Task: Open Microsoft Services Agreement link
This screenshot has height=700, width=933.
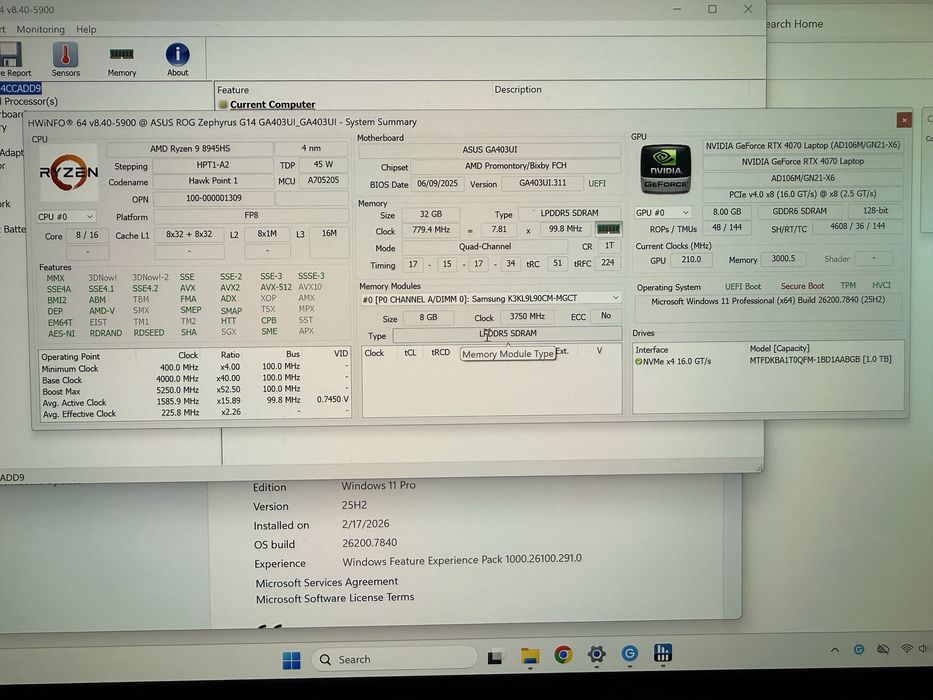Action: point(327,582)
